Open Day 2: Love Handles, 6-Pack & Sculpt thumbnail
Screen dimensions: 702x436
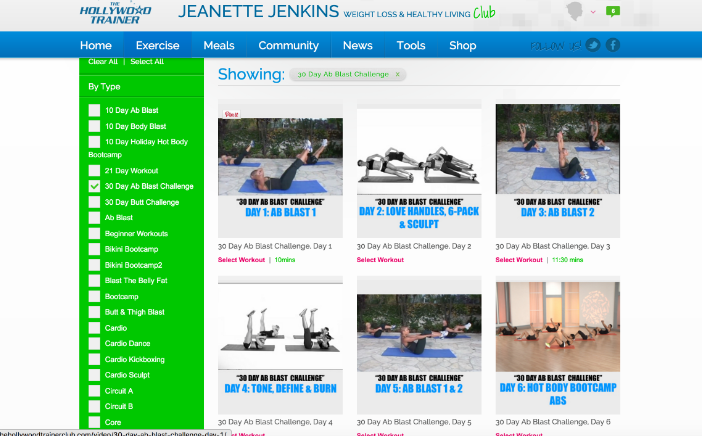coord(419,171)
